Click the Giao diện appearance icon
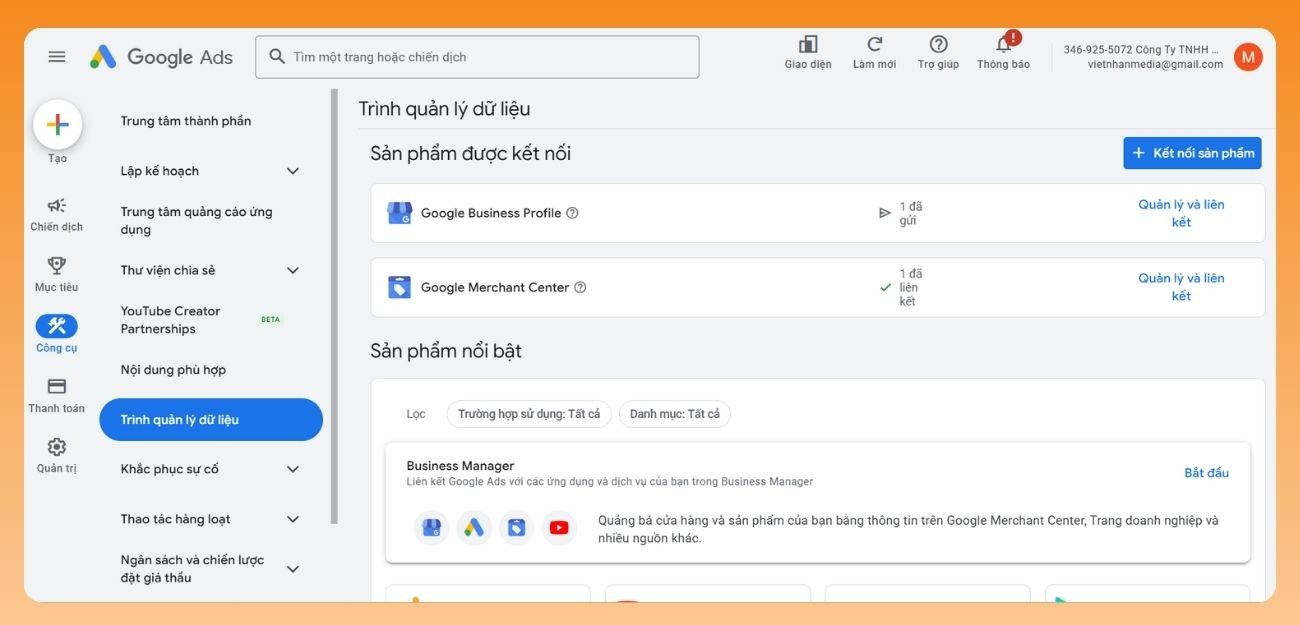This screenshot has width=1300, height=625. (x=808, y=45)
